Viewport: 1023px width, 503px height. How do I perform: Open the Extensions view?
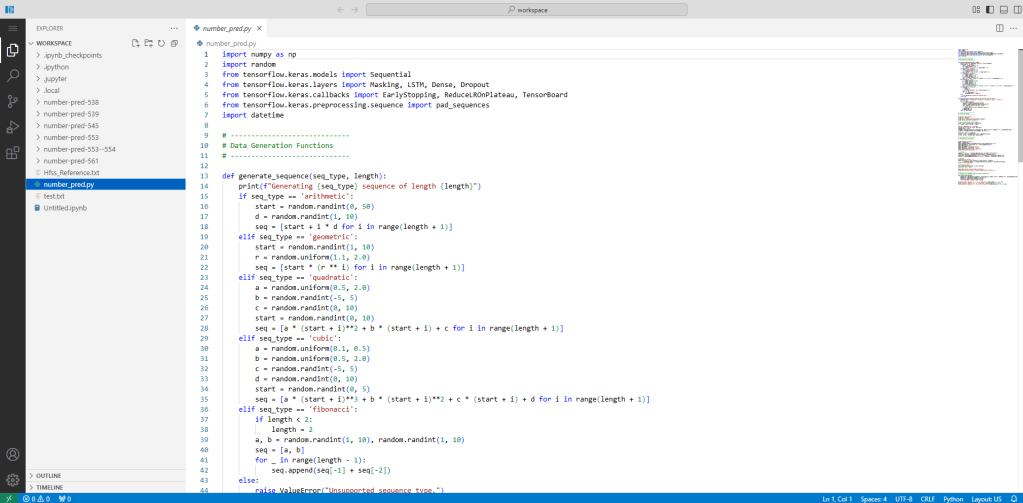click(x=12, y=153)
